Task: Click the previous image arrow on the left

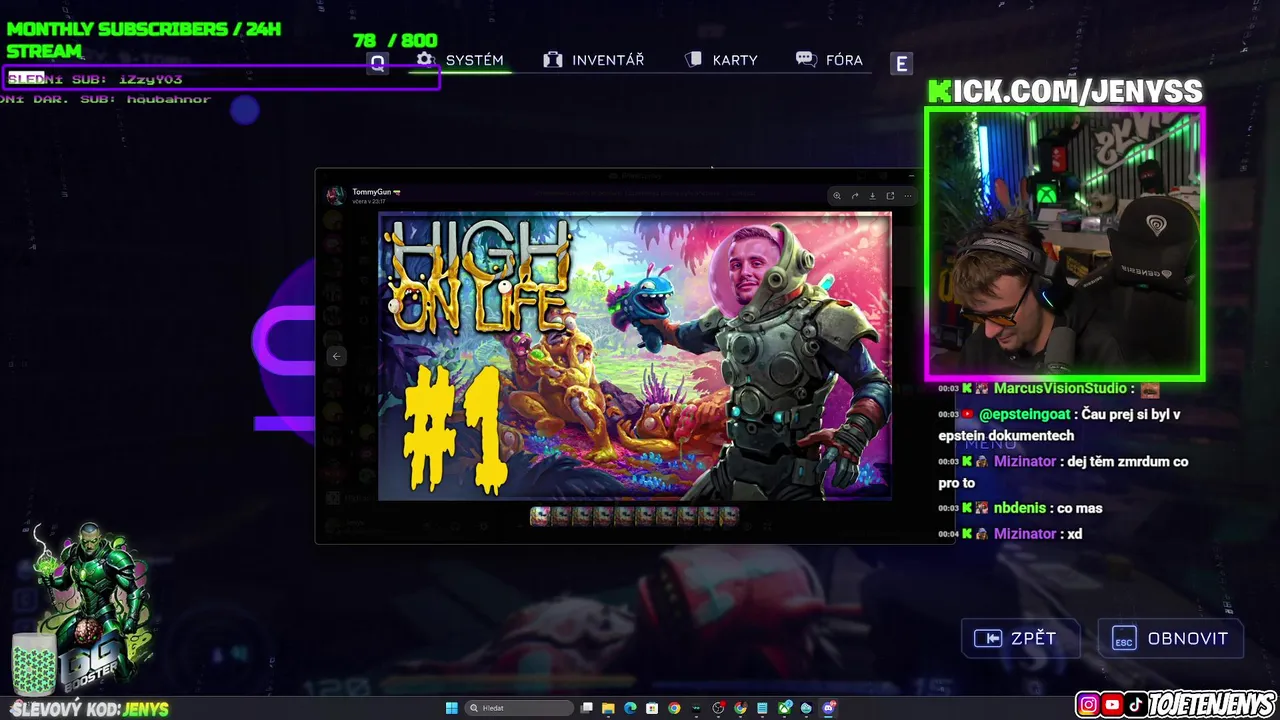Action: tap(336, 356)
